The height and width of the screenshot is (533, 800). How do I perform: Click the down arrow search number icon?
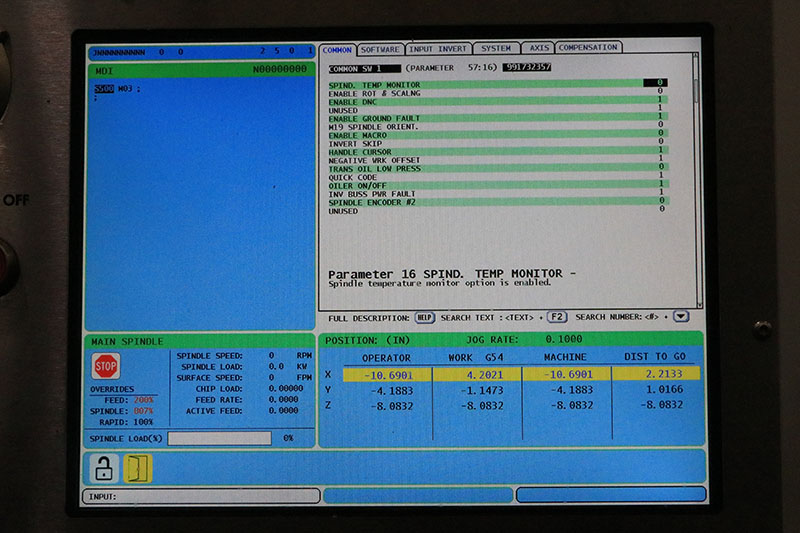pos(681,317)
